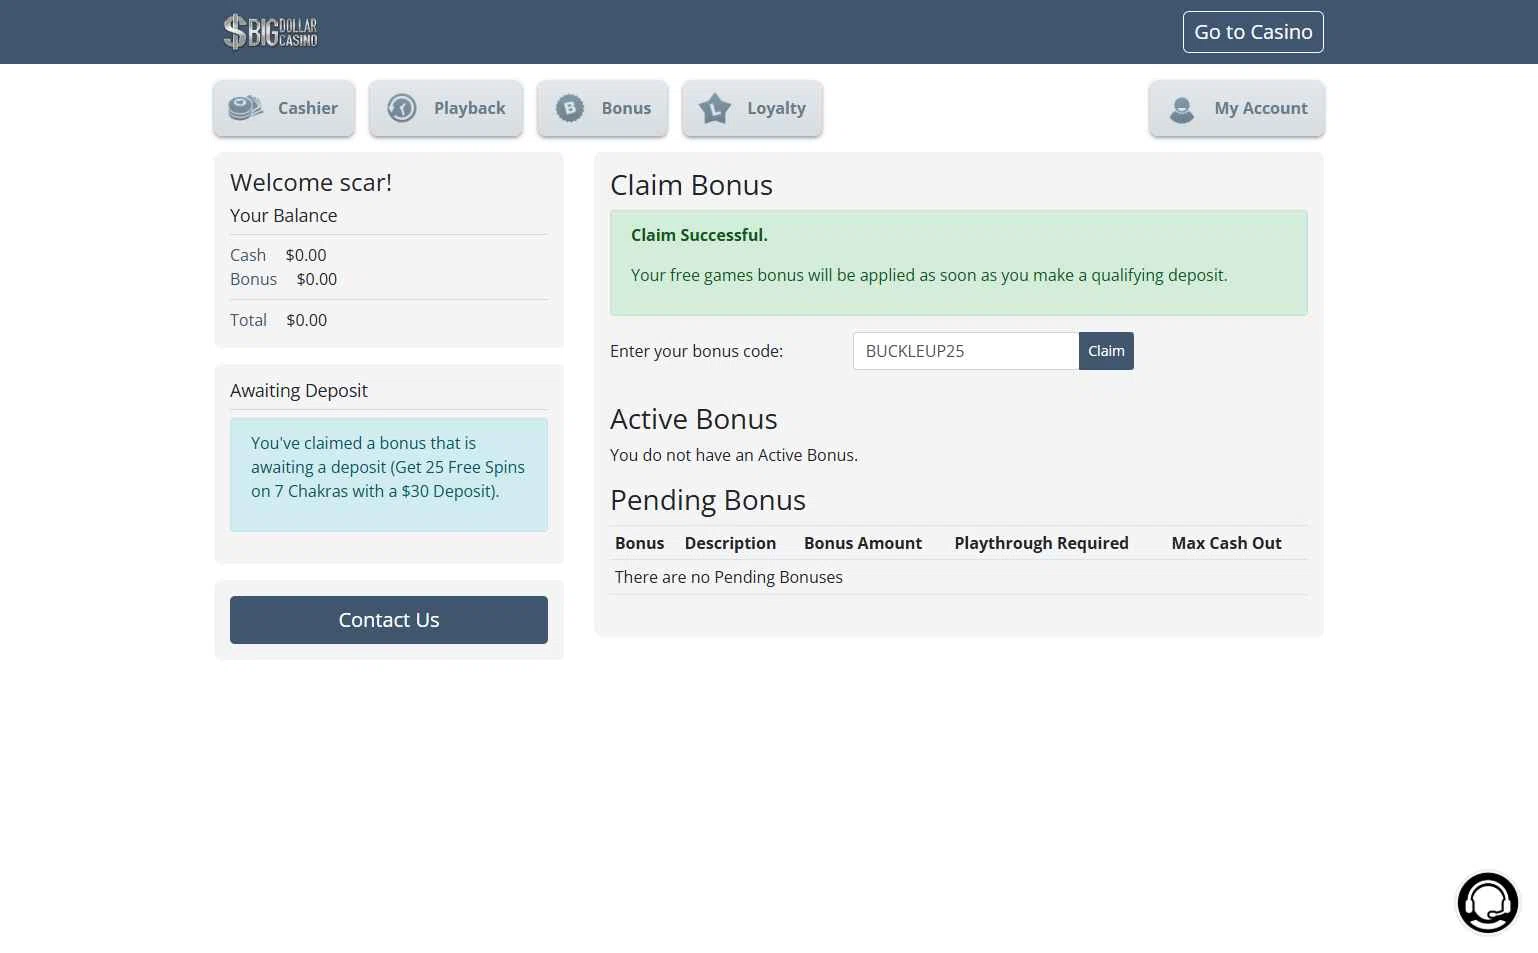The height and width of the screenshot is (953, 1538).
Task: Focus the bonus code input field
Action: (x=966, y=351)
